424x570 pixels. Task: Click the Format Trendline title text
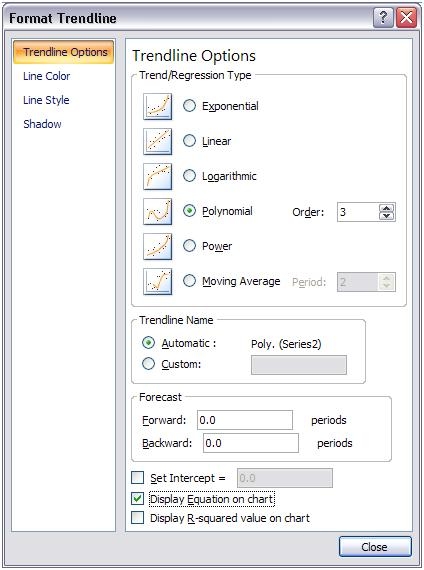tap(63, 18)
